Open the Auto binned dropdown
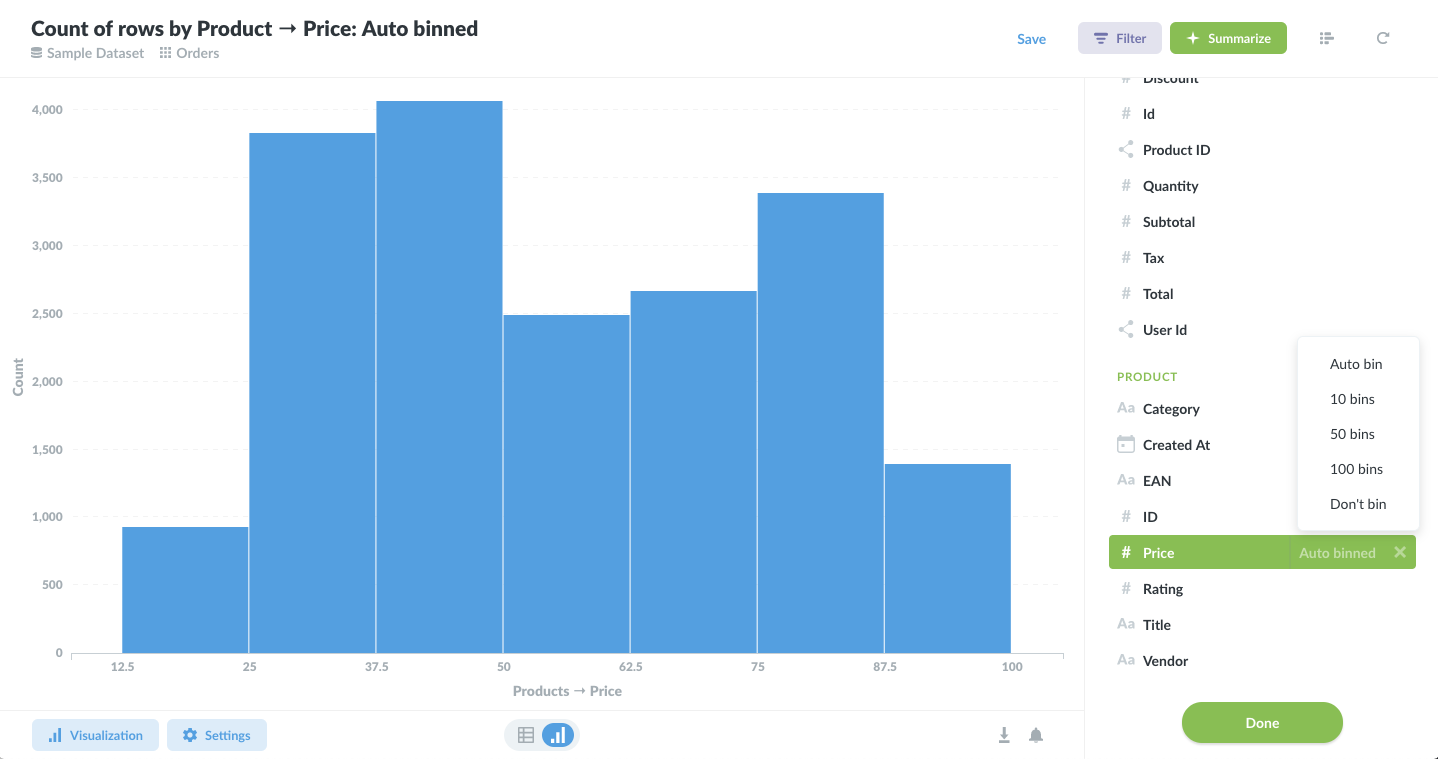 [1337, 553]
